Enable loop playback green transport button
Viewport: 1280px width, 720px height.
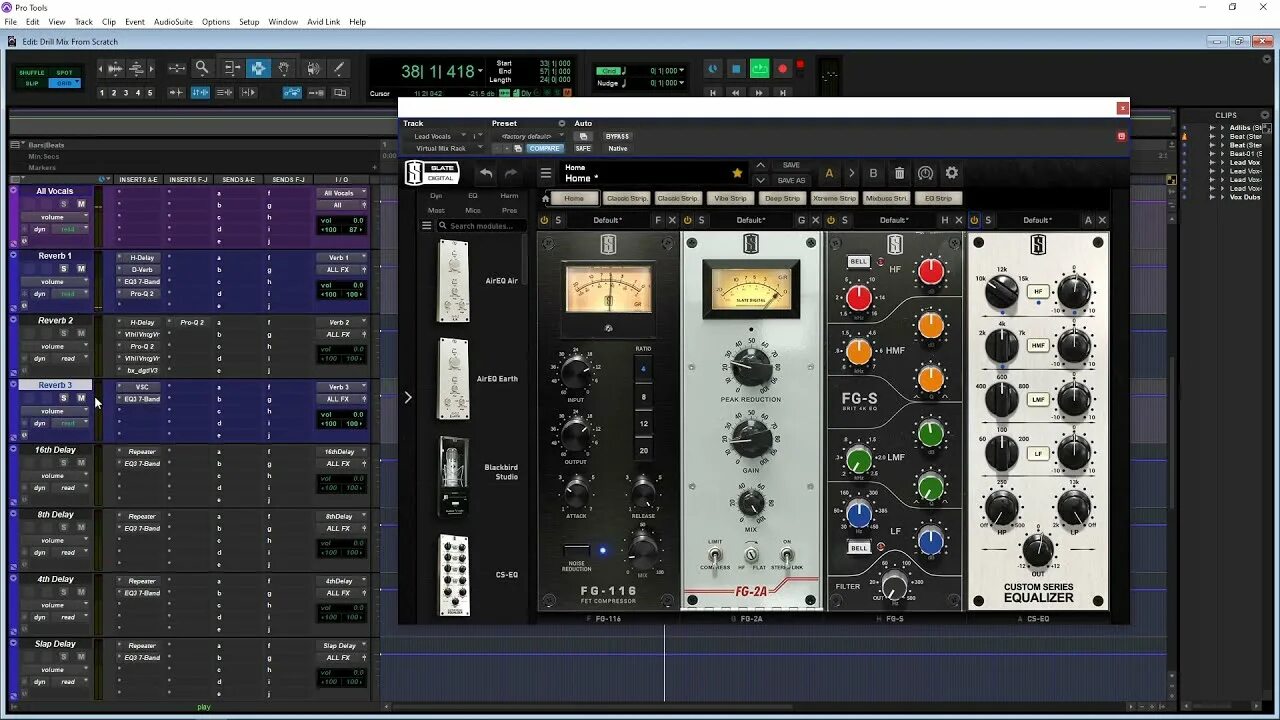(760, 69)
